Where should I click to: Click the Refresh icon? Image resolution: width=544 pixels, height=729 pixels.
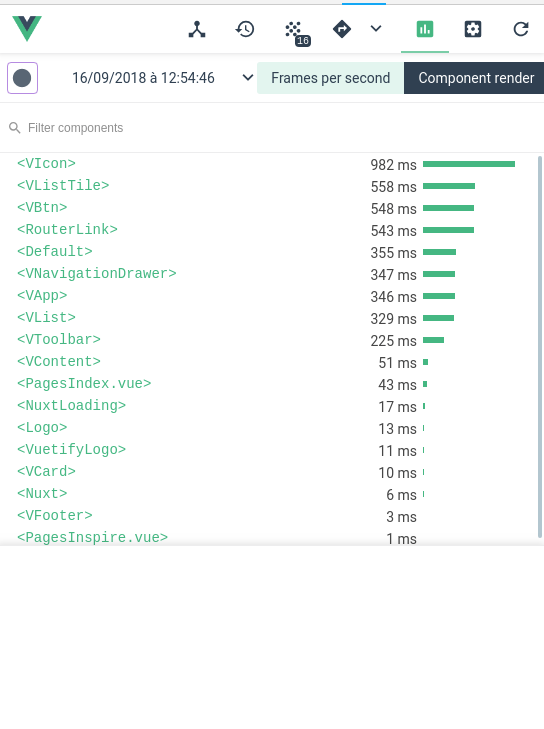pos(521,29)
